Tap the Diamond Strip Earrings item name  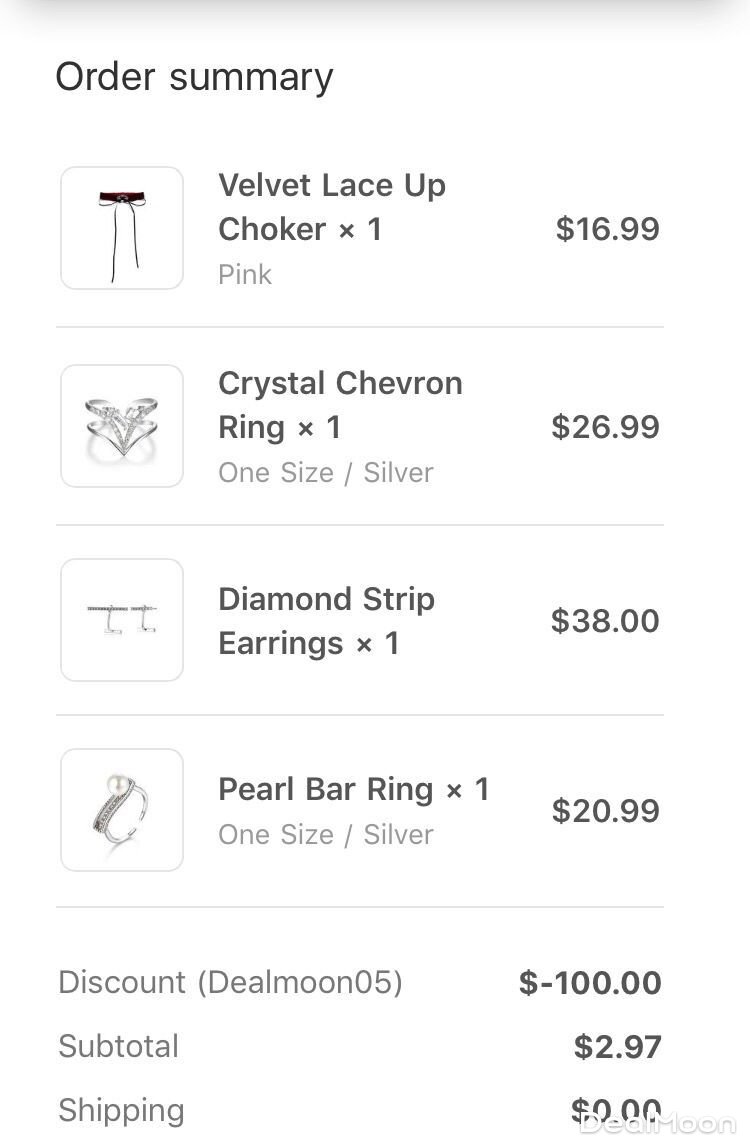[326, 621]
